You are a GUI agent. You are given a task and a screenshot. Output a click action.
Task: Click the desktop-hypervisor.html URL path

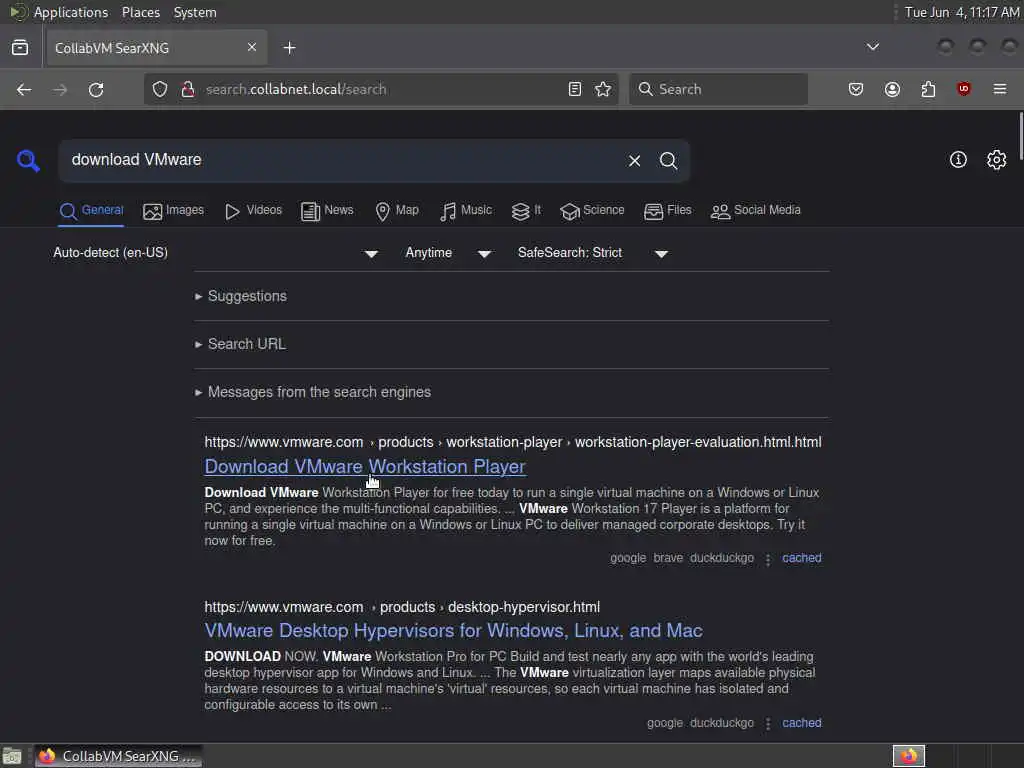pos(524,607)
